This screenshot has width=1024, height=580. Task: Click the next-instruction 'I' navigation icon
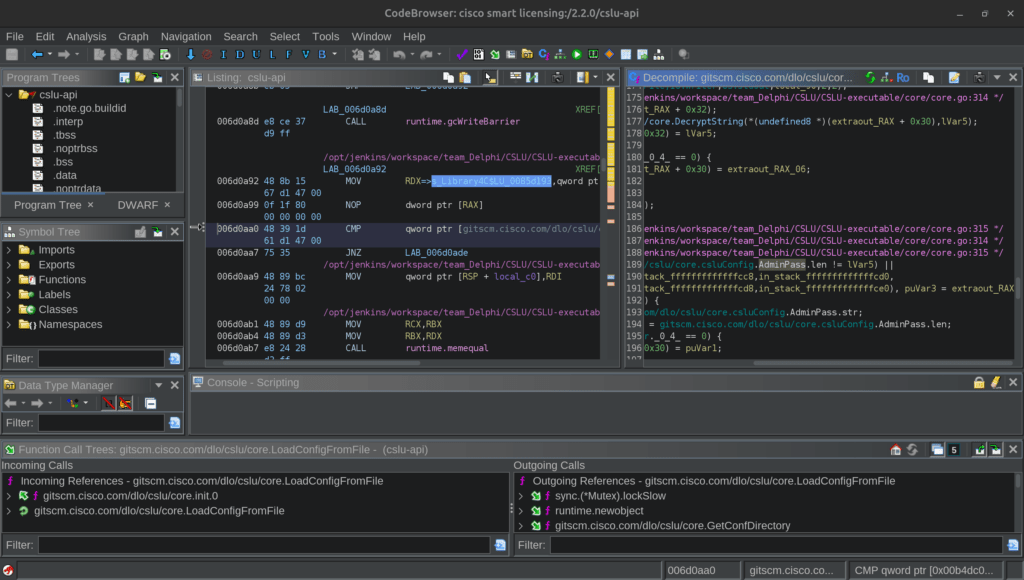pyautogui.click(x=223, y=55)
